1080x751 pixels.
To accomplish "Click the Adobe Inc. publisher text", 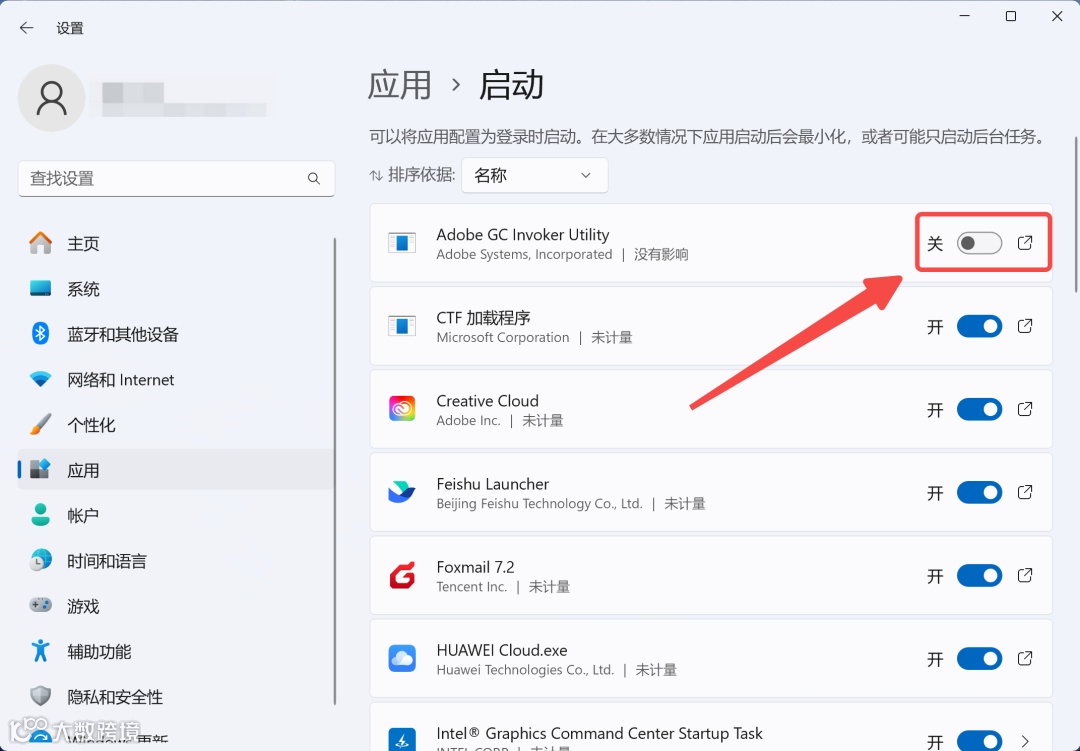I will pyautogui.click(x=468, y=420).
